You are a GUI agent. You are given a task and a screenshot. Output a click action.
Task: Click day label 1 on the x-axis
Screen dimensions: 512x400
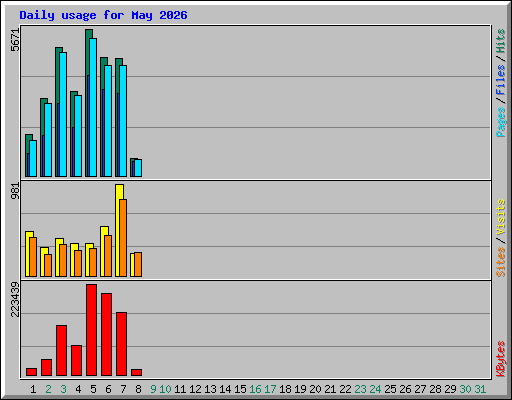(33, 389)
